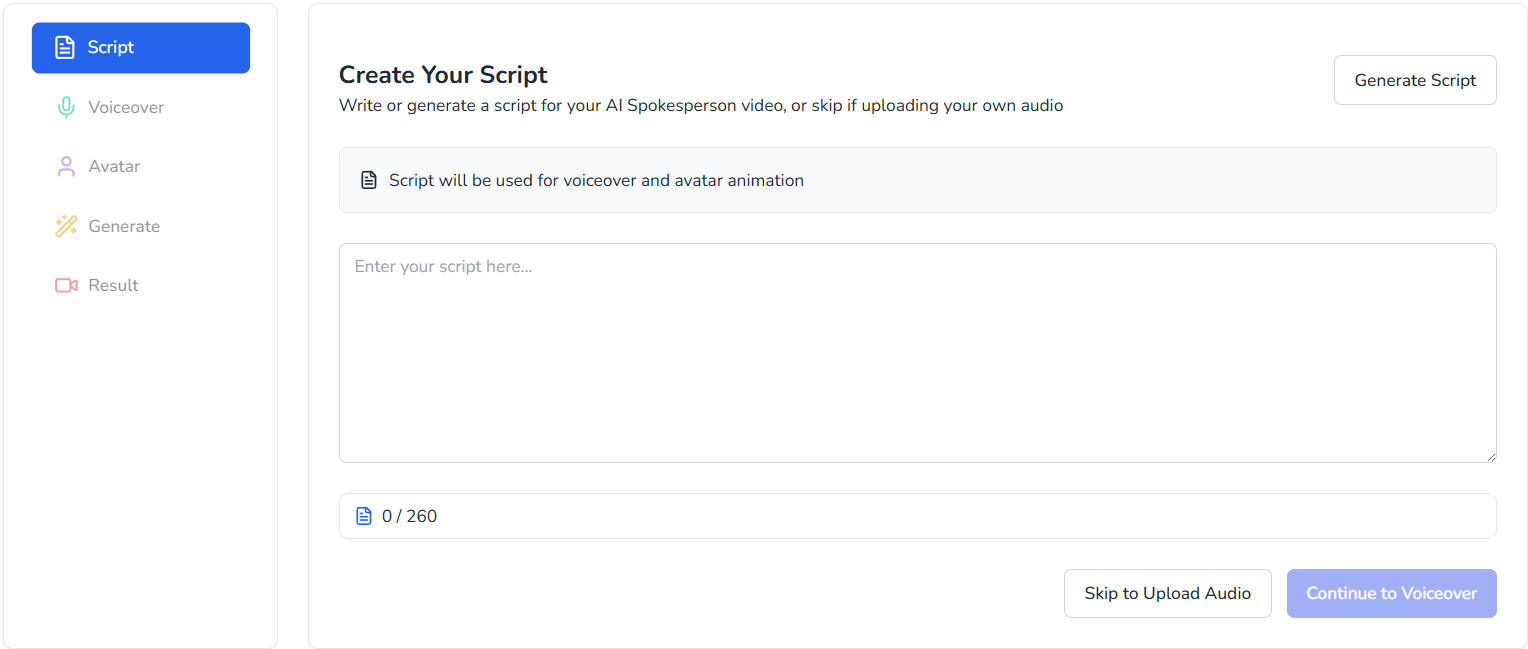Image resolution: width=1528 pixels, height=649 pixels.
Task: Click the document icon in the info banner
Action: tap(369, 181)
